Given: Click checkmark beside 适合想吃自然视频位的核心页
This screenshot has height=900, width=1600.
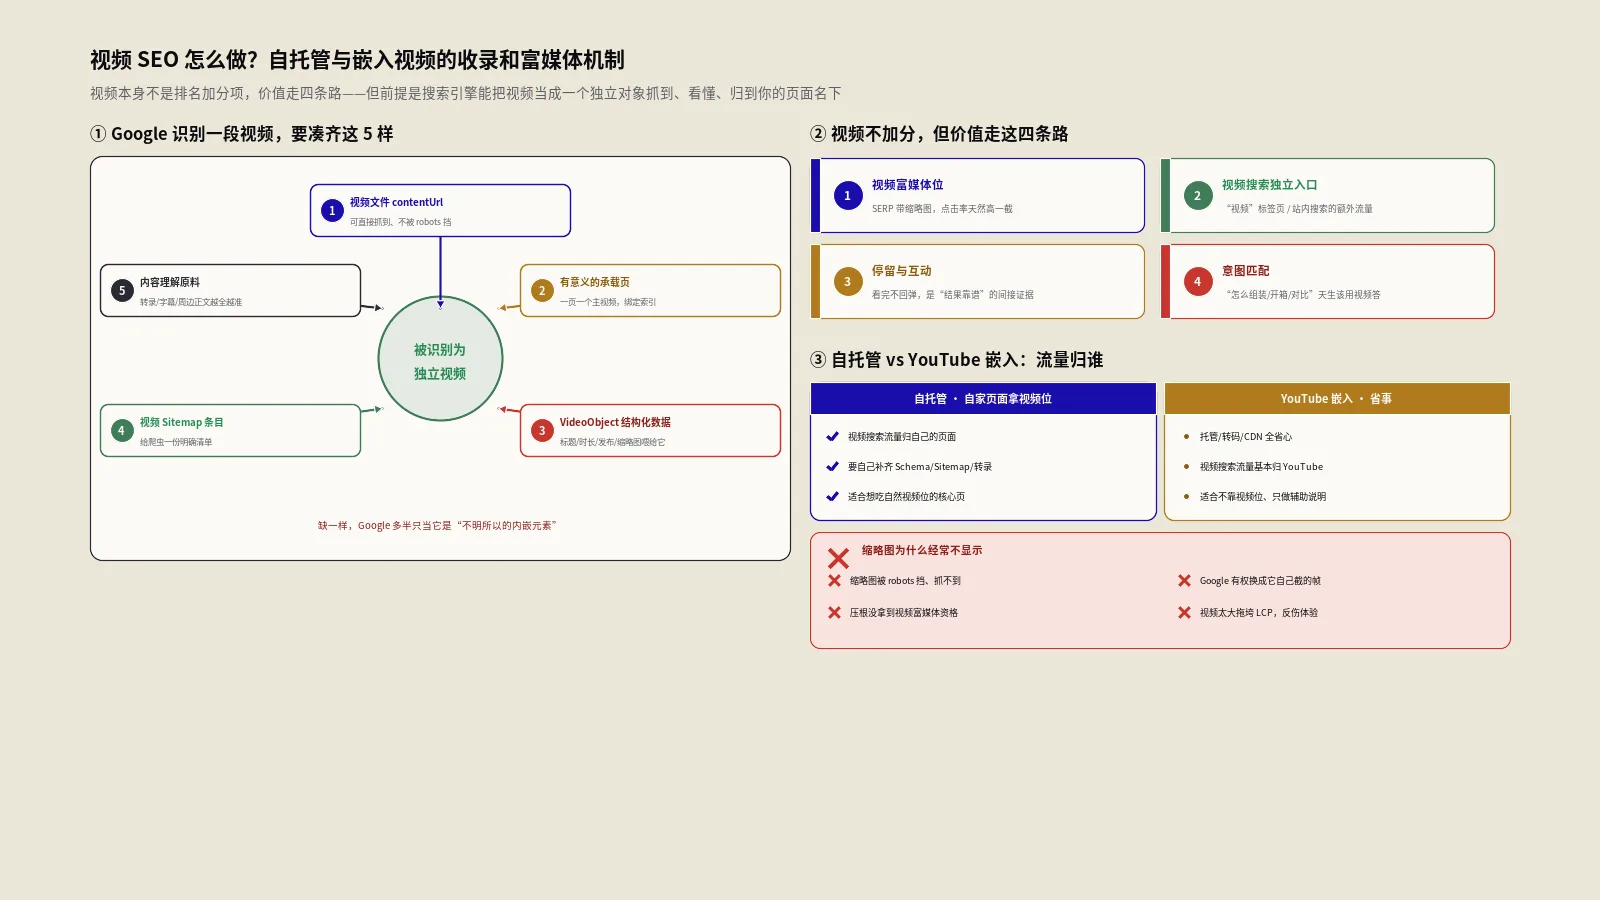Looking at the screenshot, I should click(x=832, y=497).
